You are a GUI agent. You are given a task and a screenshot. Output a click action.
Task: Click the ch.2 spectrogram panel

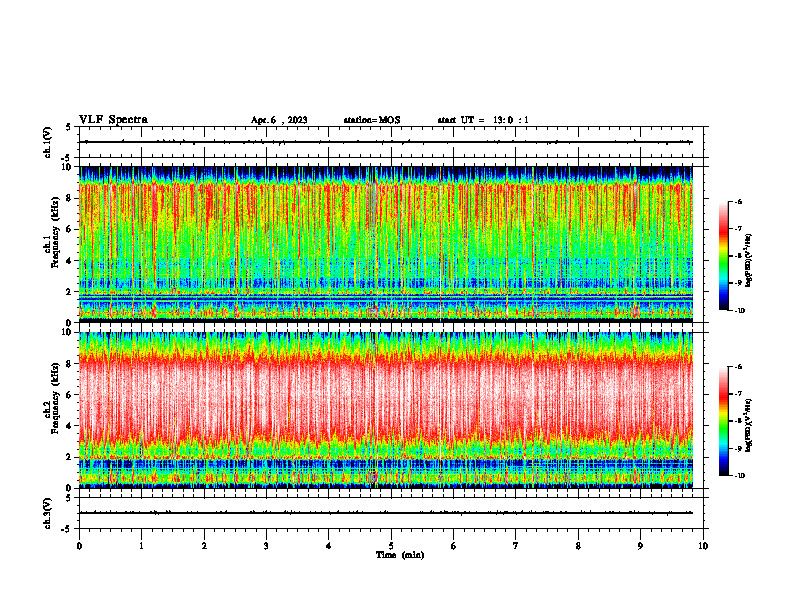[386, 410]
